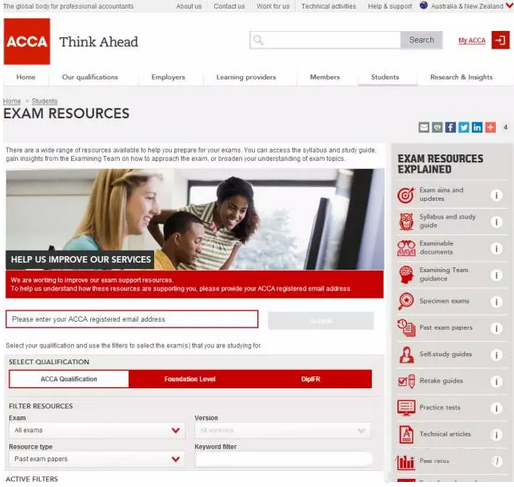This screenshot has height=487, width=514.
Task: Focus the site search input field
Action: click(x=325, y=40)
